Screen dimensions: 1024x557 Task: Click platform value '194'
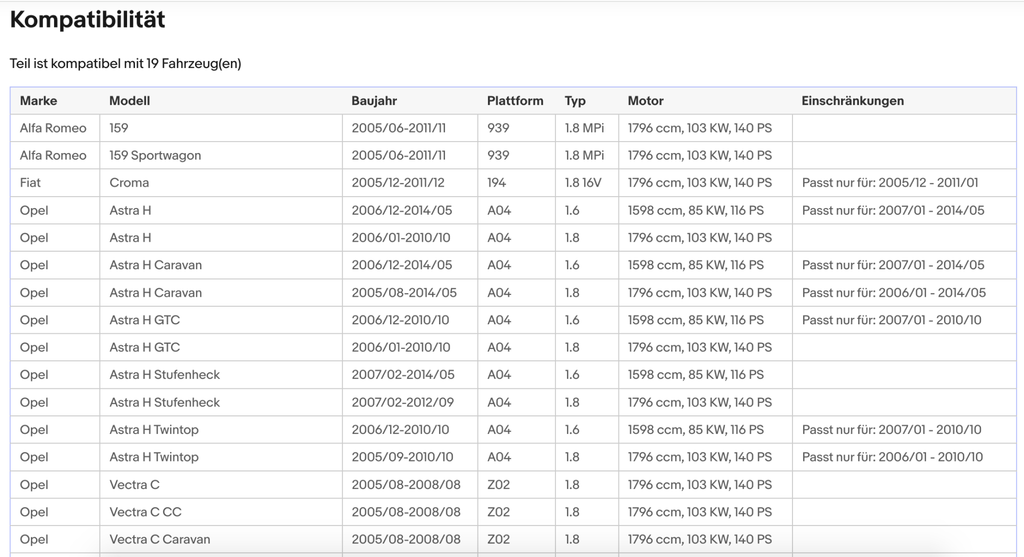pos(496,183)
